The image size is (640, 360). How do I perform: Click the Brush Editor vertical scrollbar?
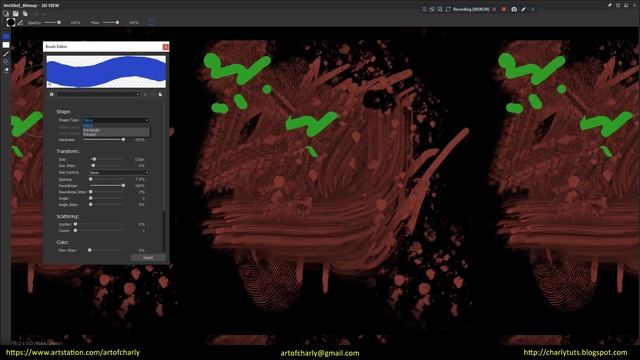pyautogui.click(x=164, y=176)
